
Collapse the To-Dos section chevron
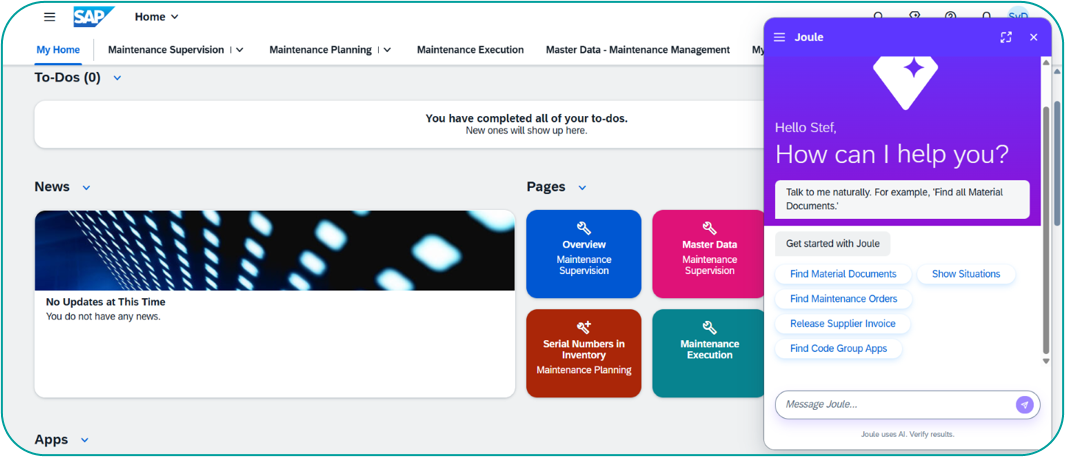pyautogui.click(x=117, y=78)
